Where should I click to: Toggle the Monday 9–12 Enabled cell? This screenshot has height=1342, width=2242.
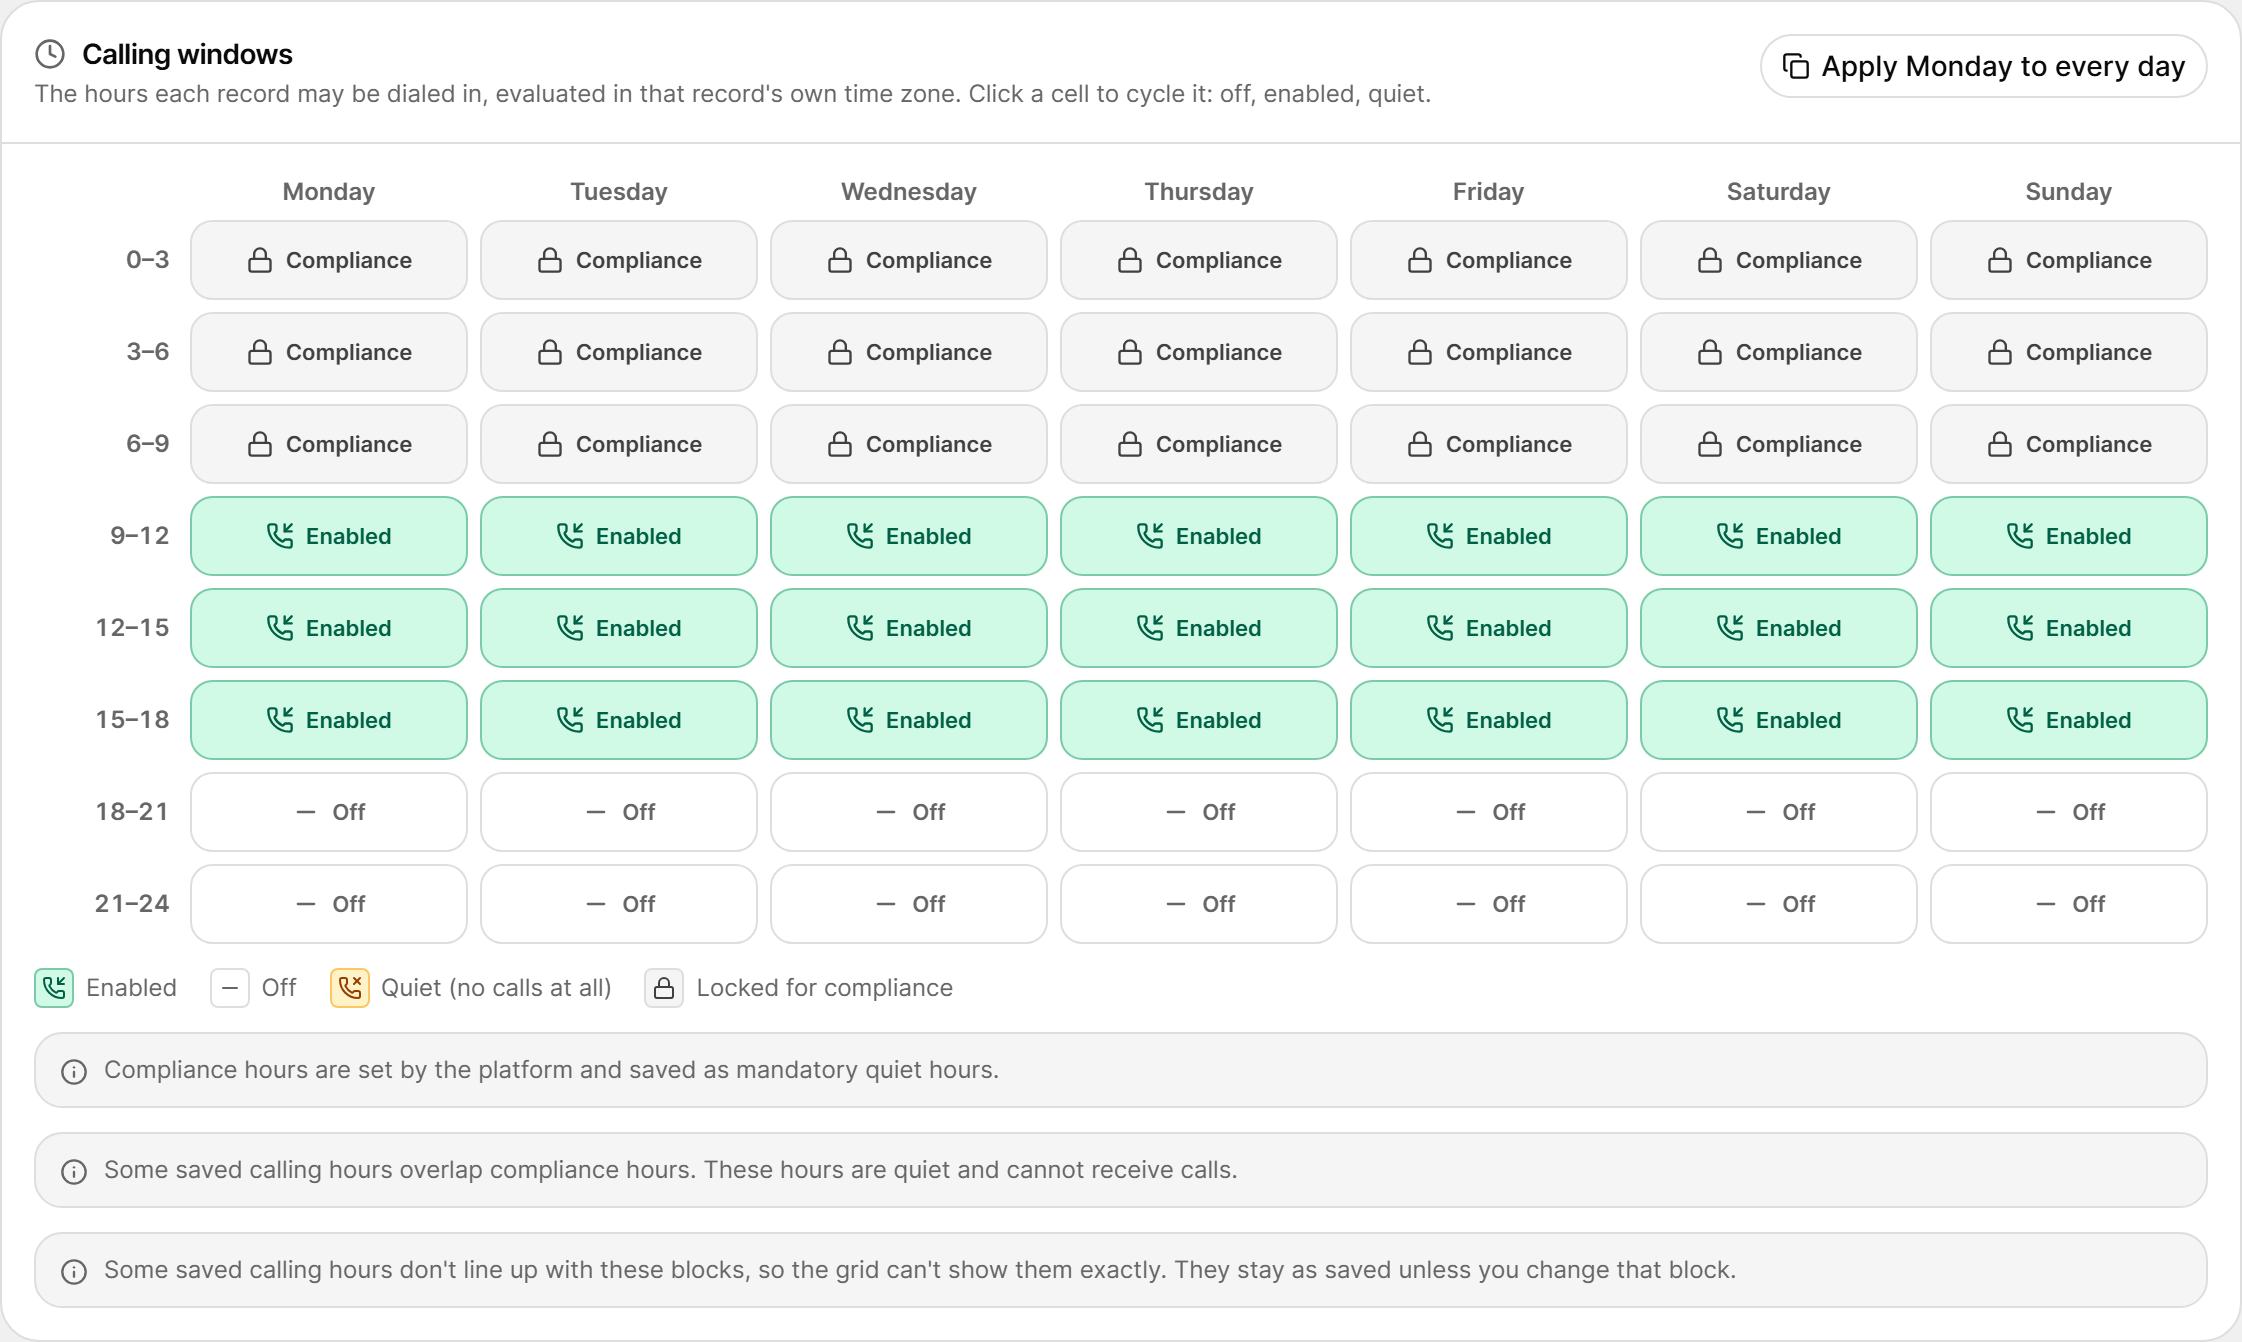click(x=329, y=536)
